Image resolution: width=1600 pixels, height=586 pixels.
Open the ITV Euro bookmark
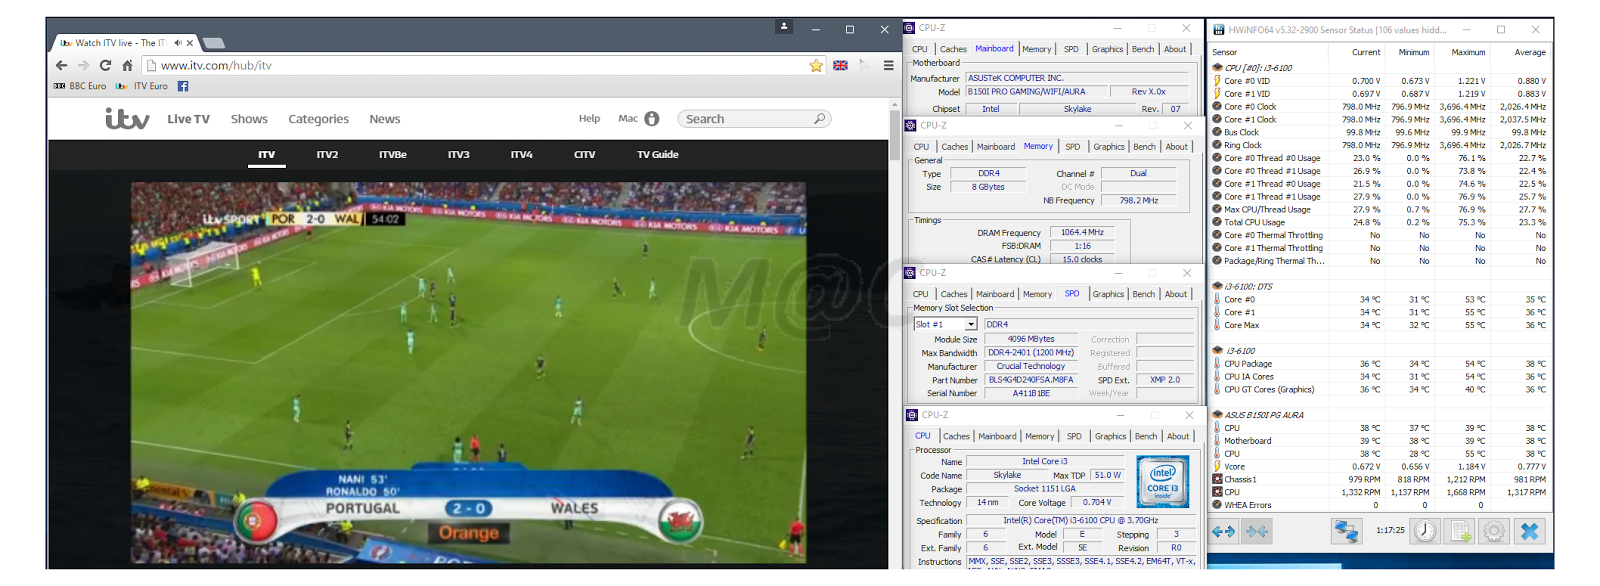click(142, 86)
